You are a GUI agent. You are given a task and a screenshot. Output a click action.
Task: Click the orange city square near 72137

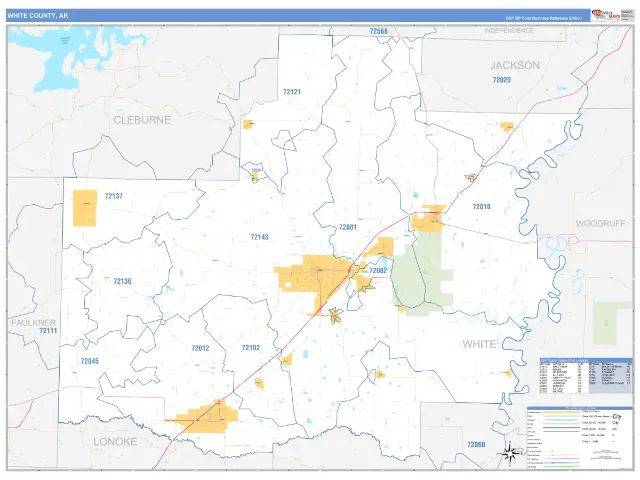(85, 208)
